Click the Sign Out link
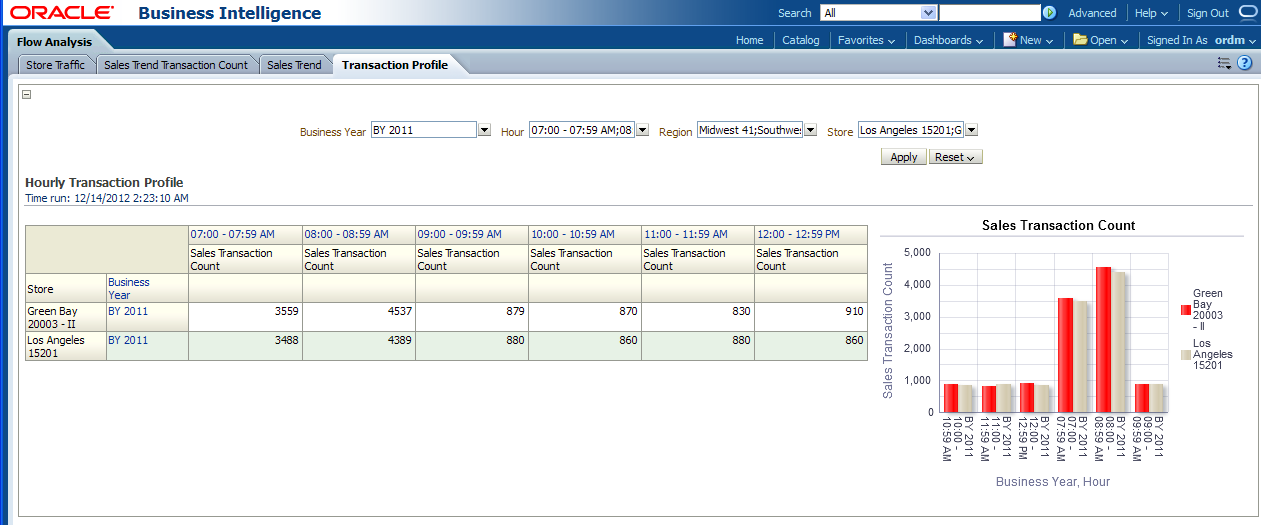Image resolution: width=1261 pixels, height=525 pixels. coord(1207,13)
